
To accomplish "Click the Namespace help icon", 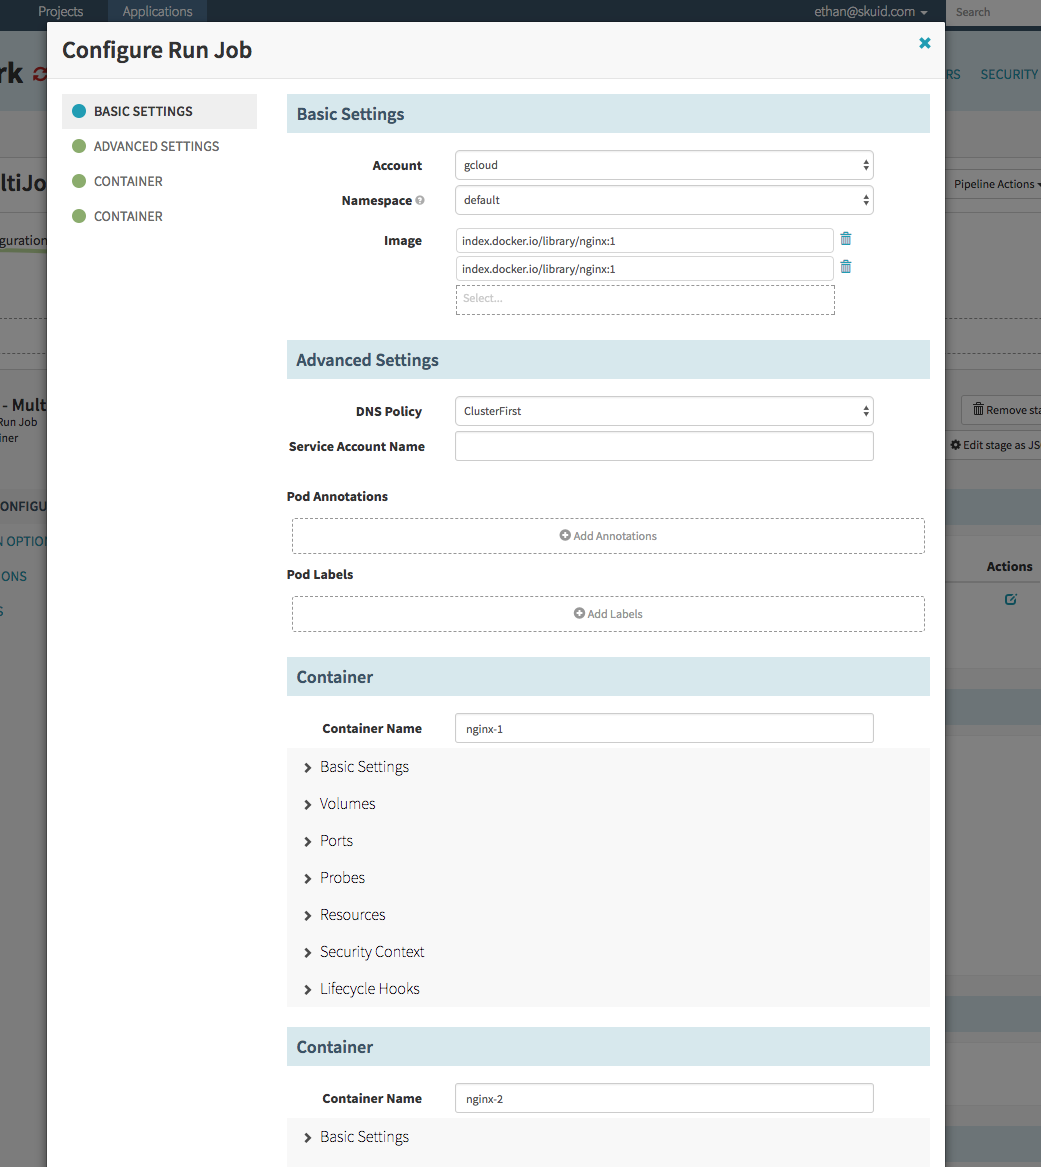I will [x=420, y=200].
